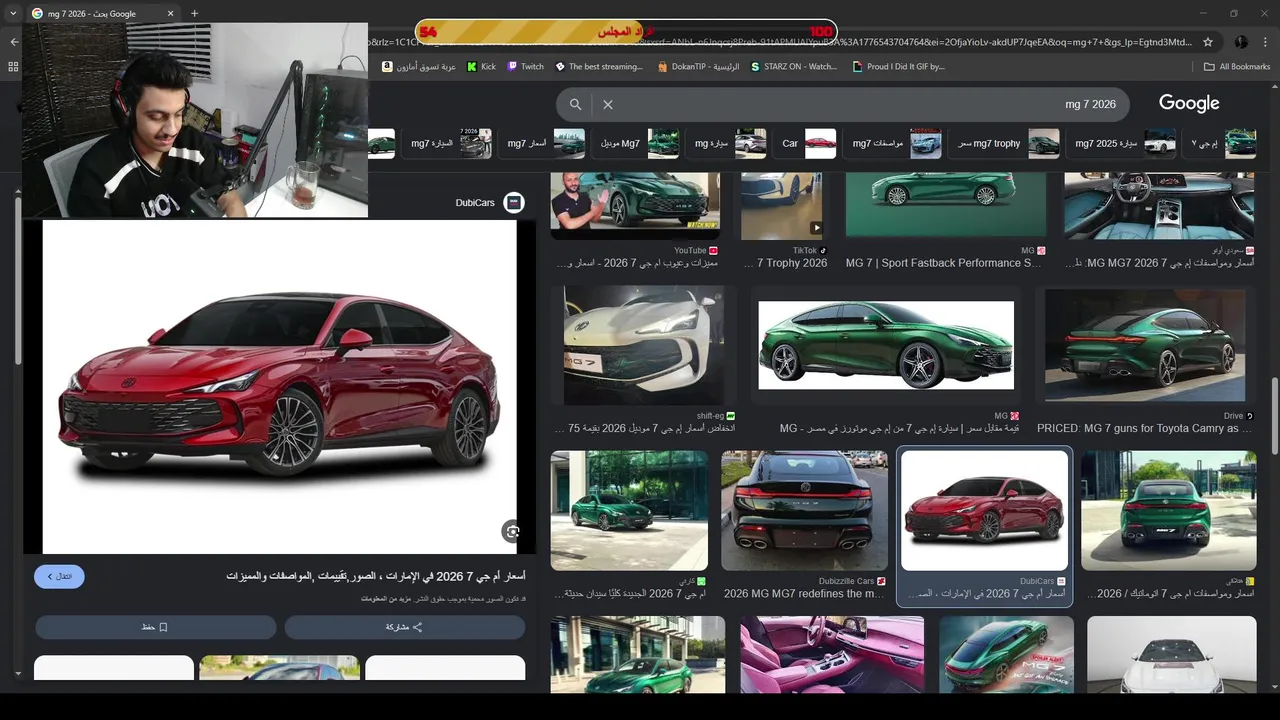Open the tab search chevron button
Screen dimensions: 1280x720
click(13, 14)
